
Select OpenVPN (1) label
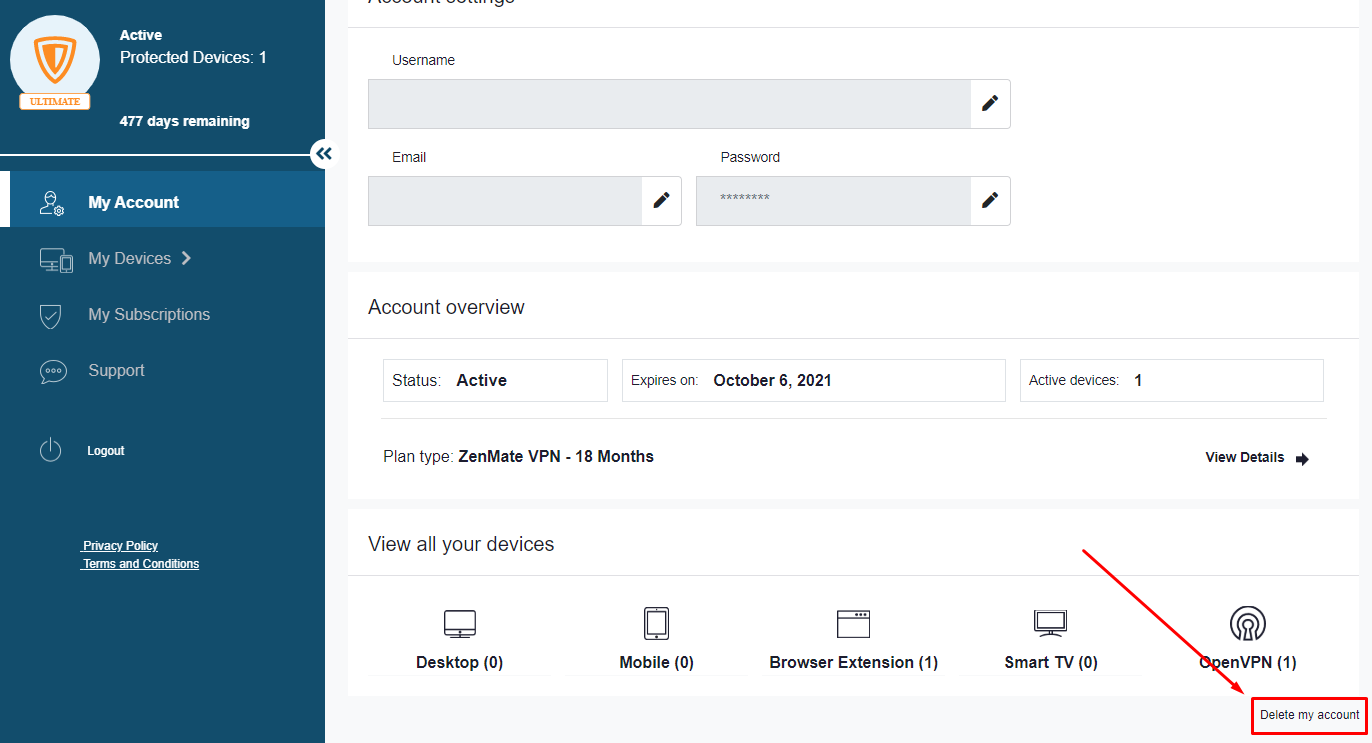(1248, 663)
